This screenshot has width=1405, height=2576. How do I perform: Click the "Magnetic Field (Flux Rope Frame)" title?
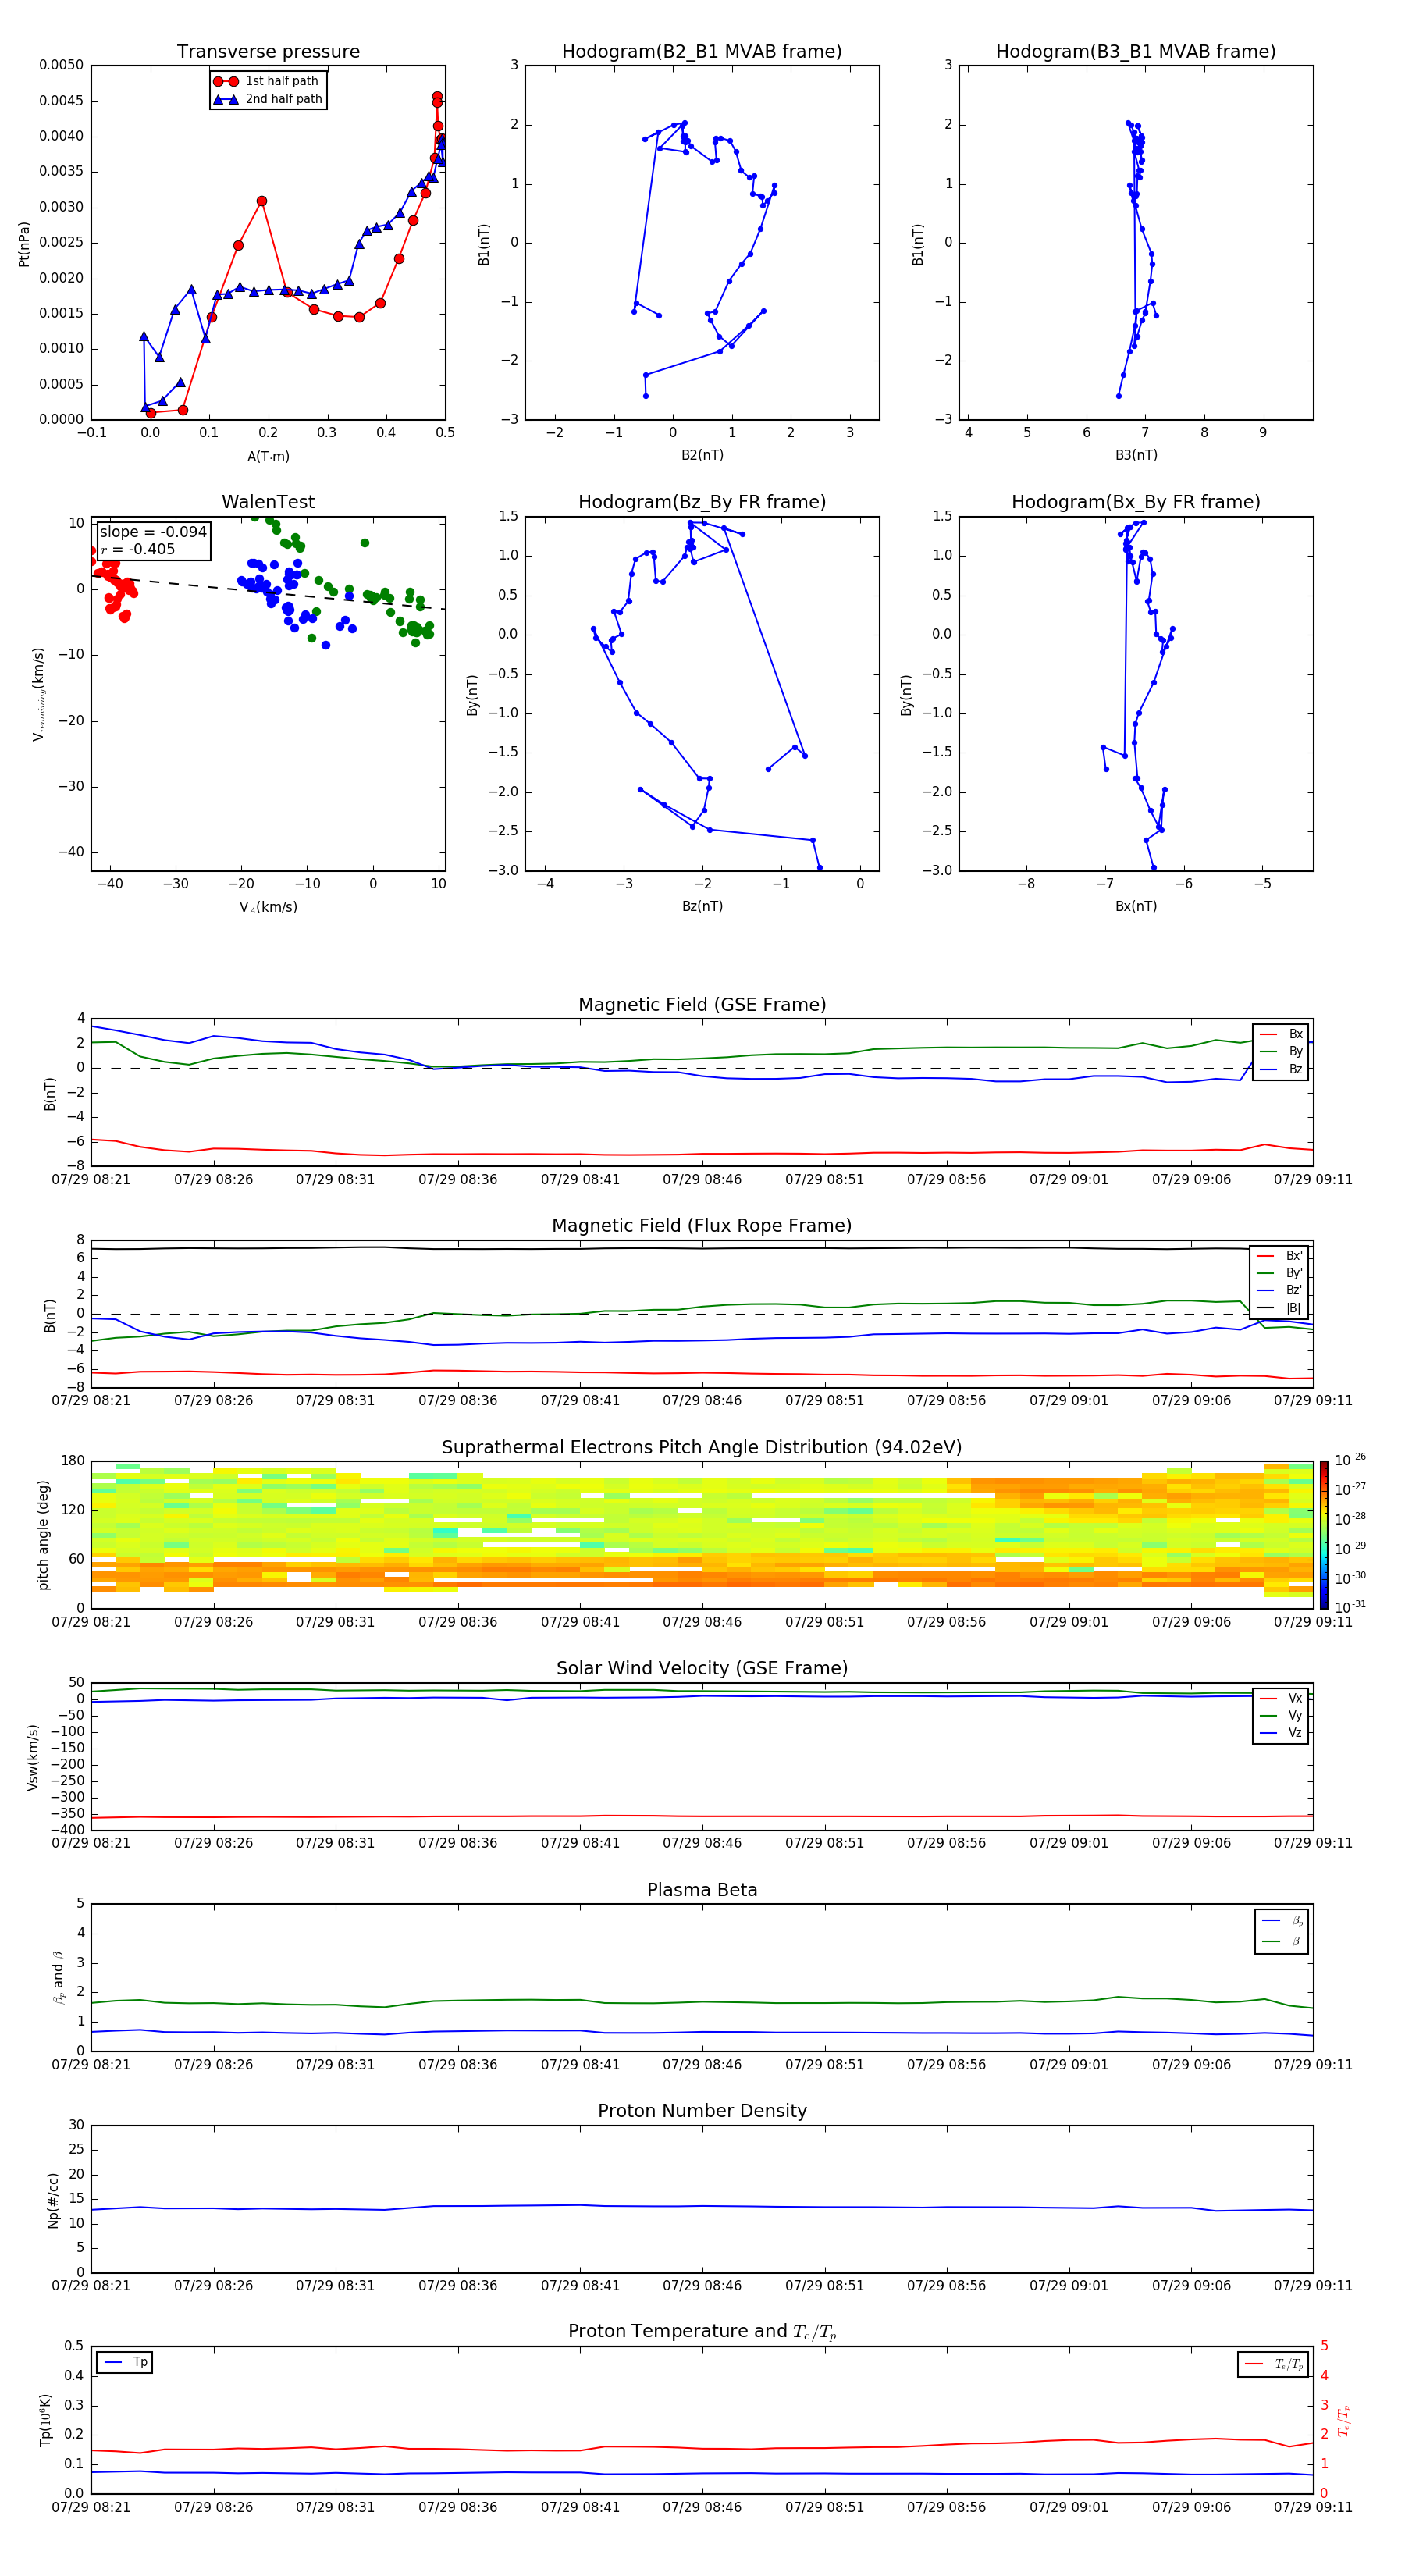[x=702, y=1226]
